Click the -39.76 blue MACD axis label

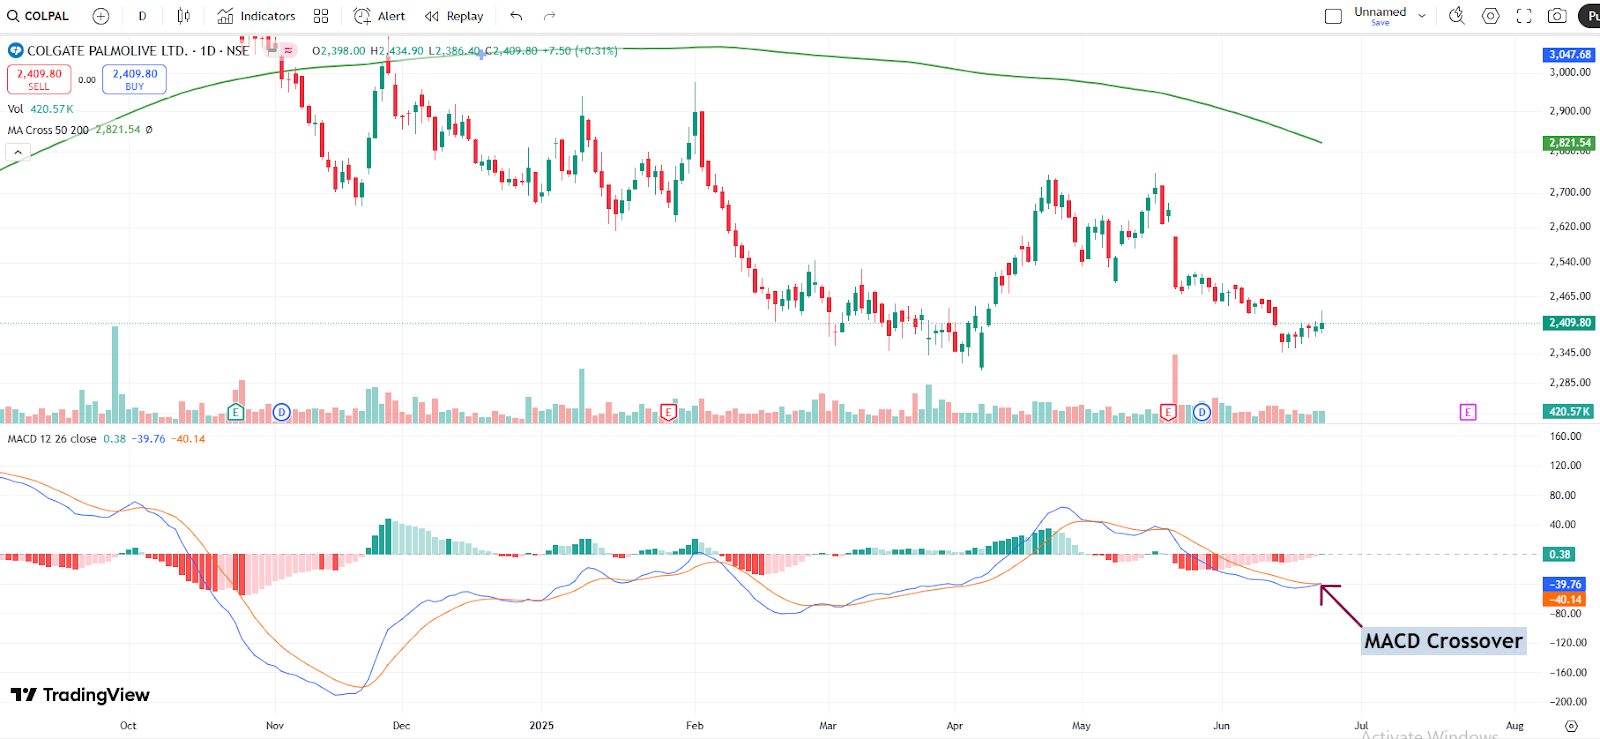(1565, 584)
